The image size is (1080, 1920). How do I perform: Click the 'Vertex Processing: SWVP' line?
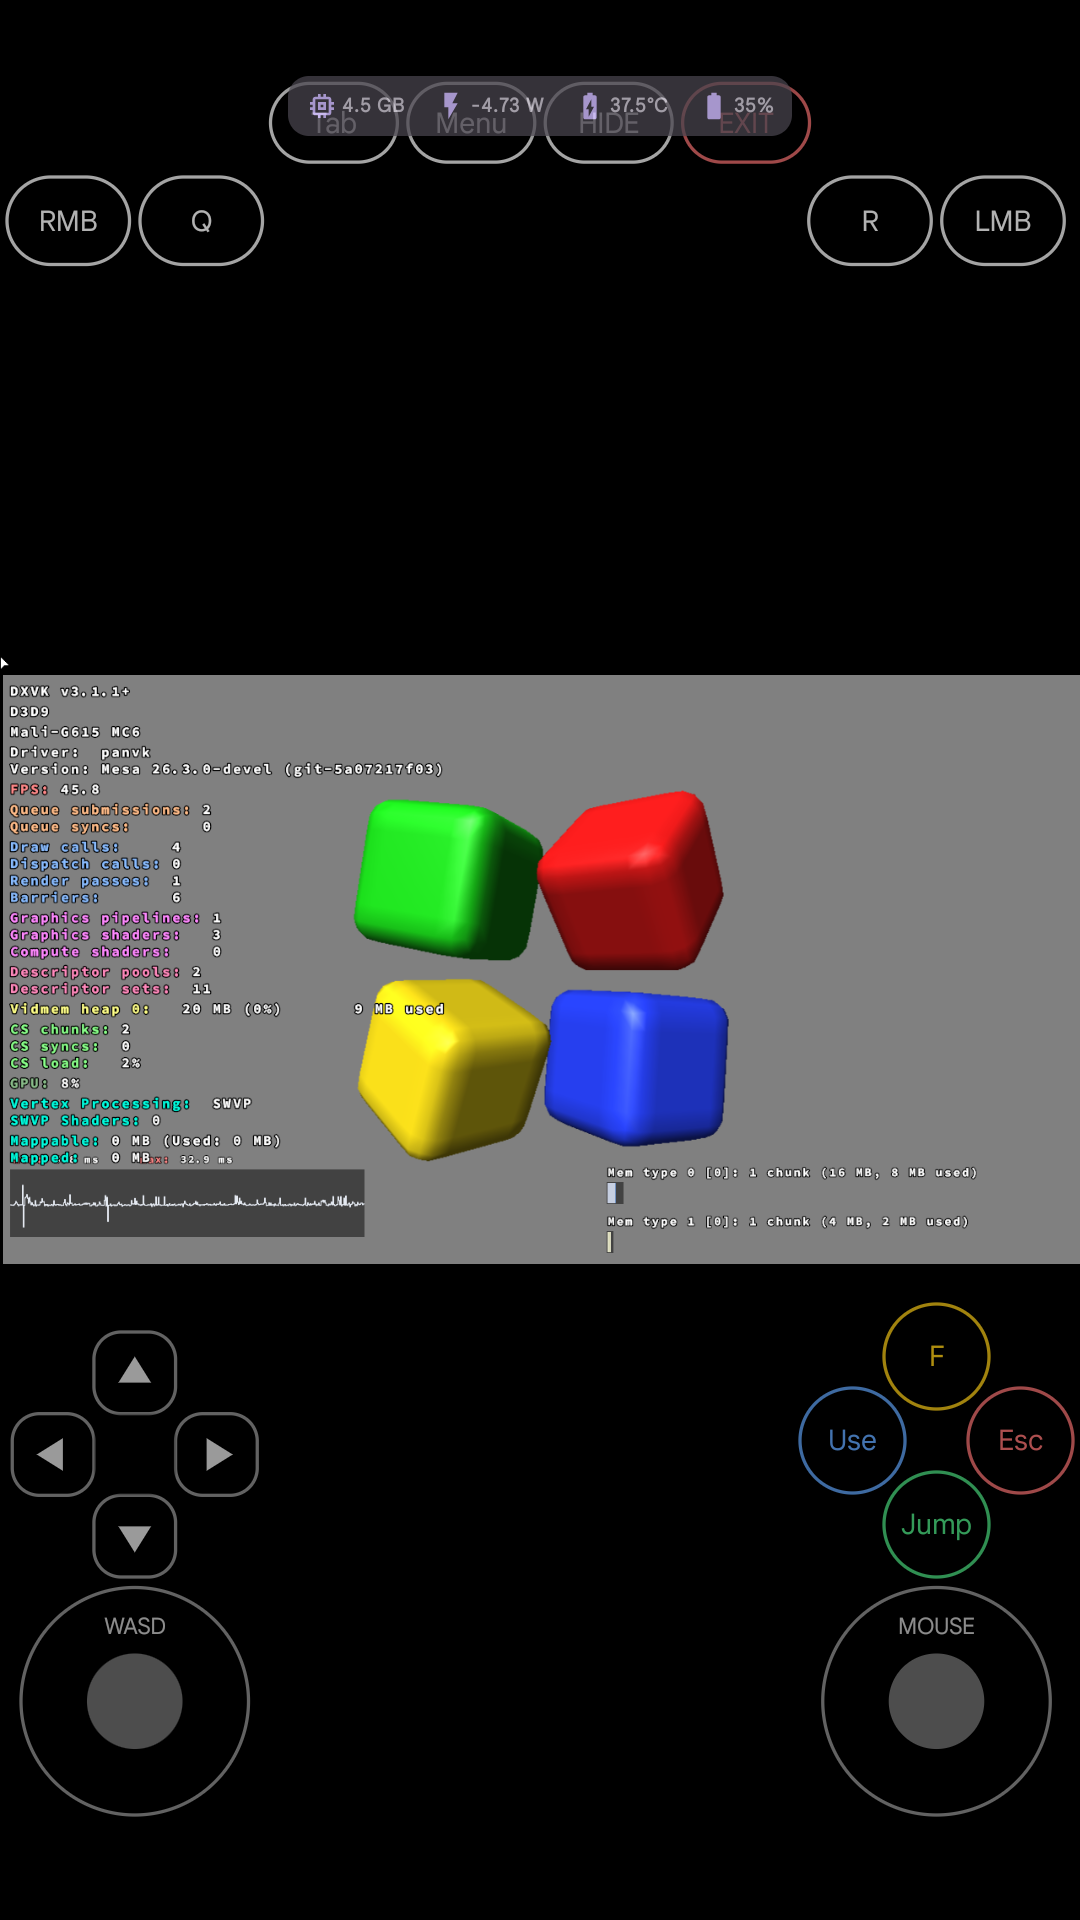(131, 1104)
